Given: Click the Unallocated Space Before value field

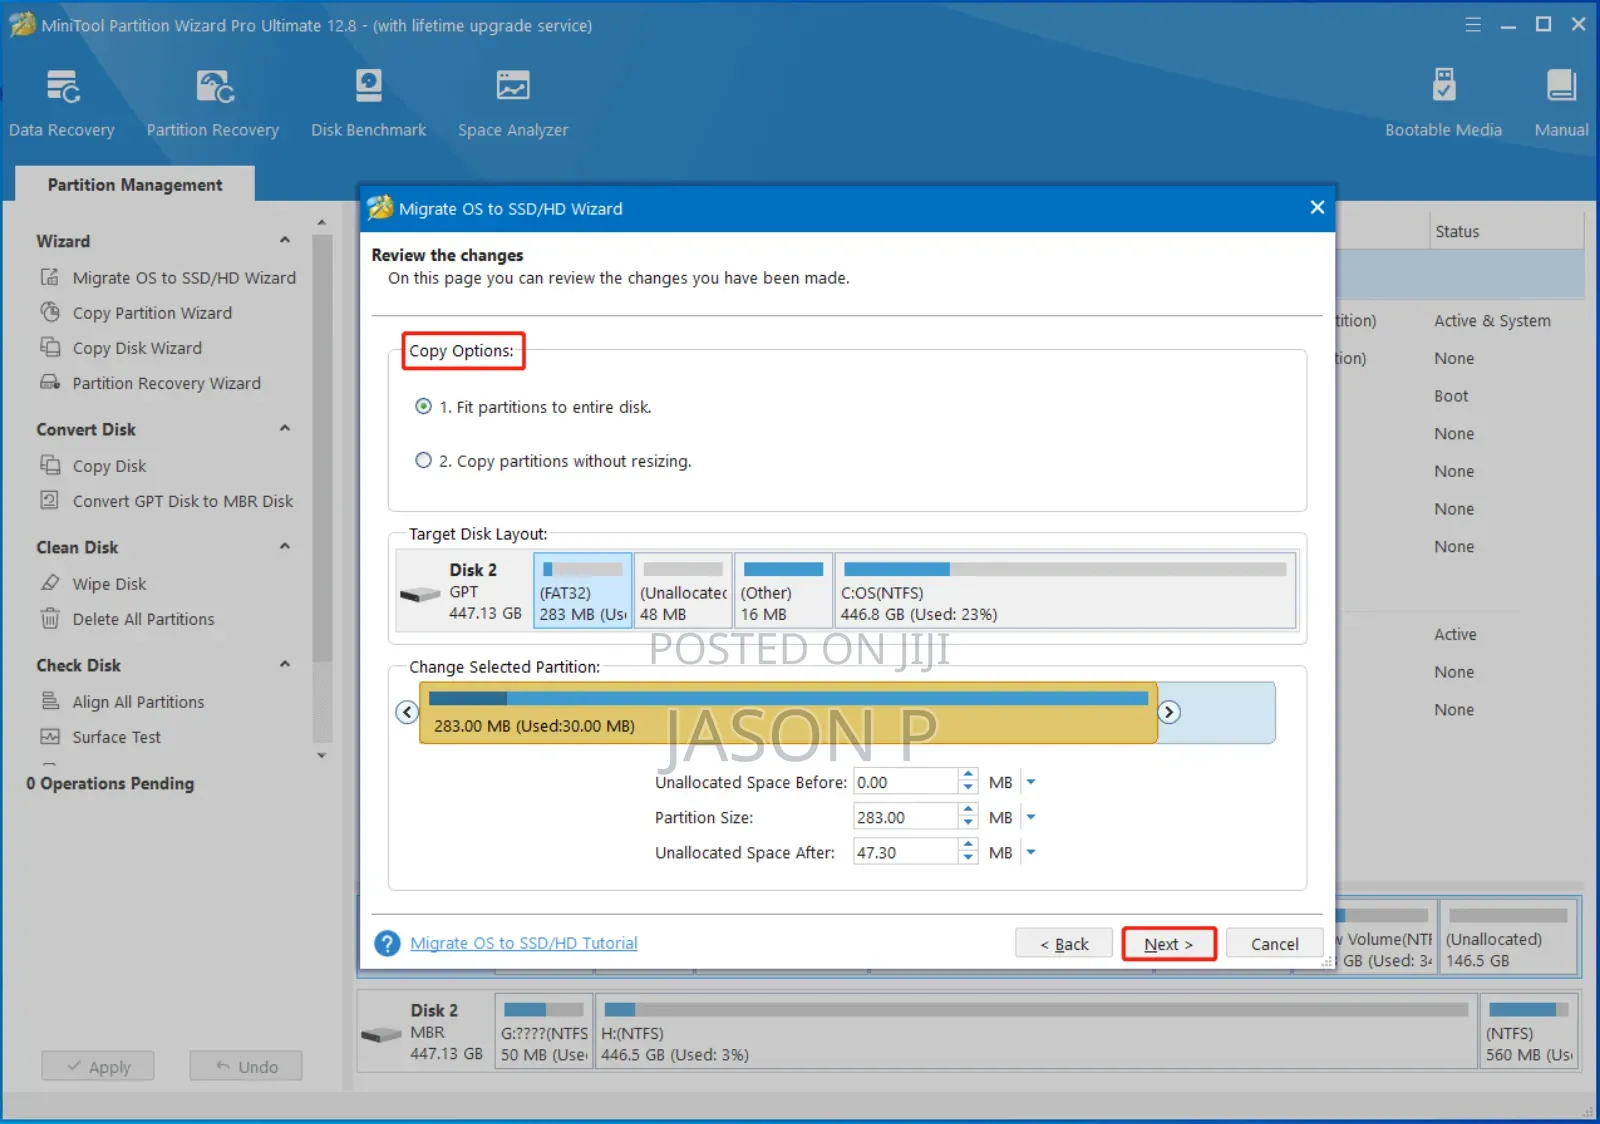Looking at the screenshot, I should [x=906, y=782].
